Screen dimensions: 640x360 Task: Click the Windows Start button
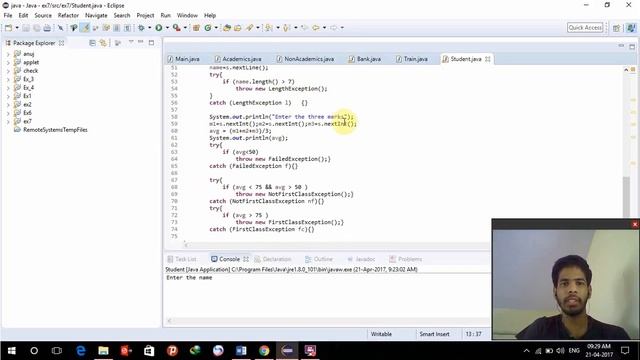[x=11, y=351]
